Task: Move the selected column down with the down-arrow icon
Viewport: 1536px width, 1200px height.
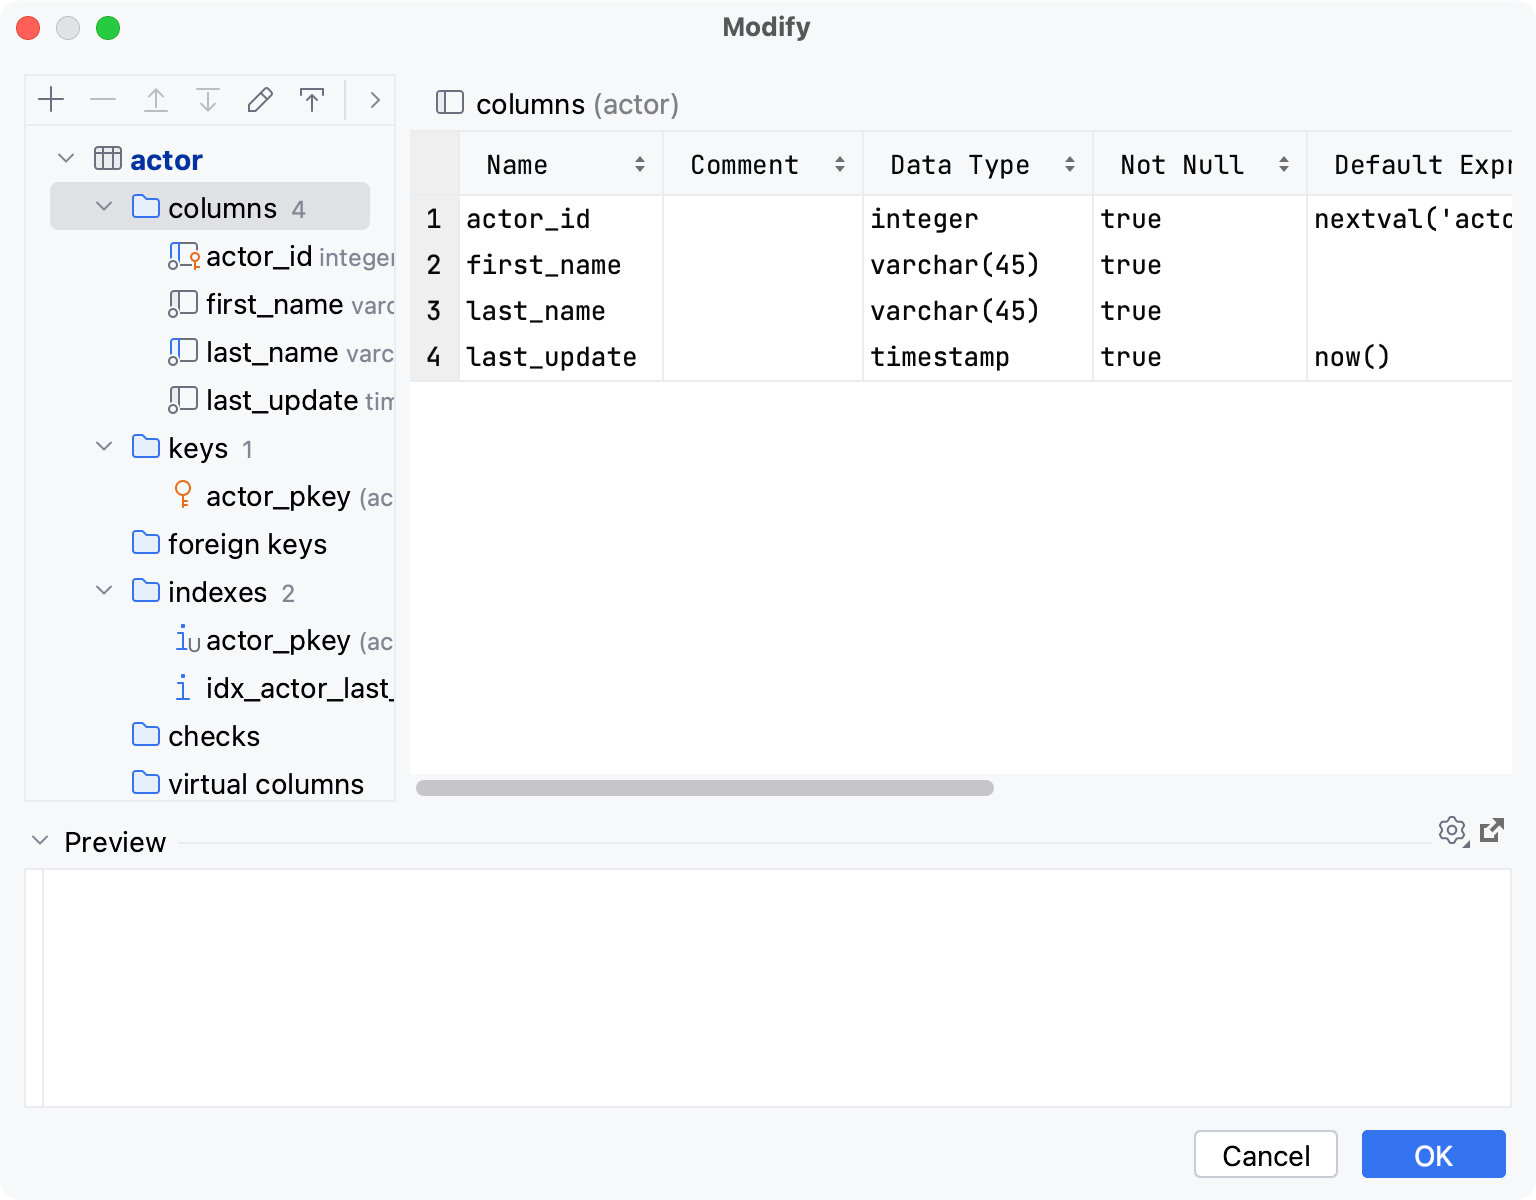Action: click(x=208, y=100)
